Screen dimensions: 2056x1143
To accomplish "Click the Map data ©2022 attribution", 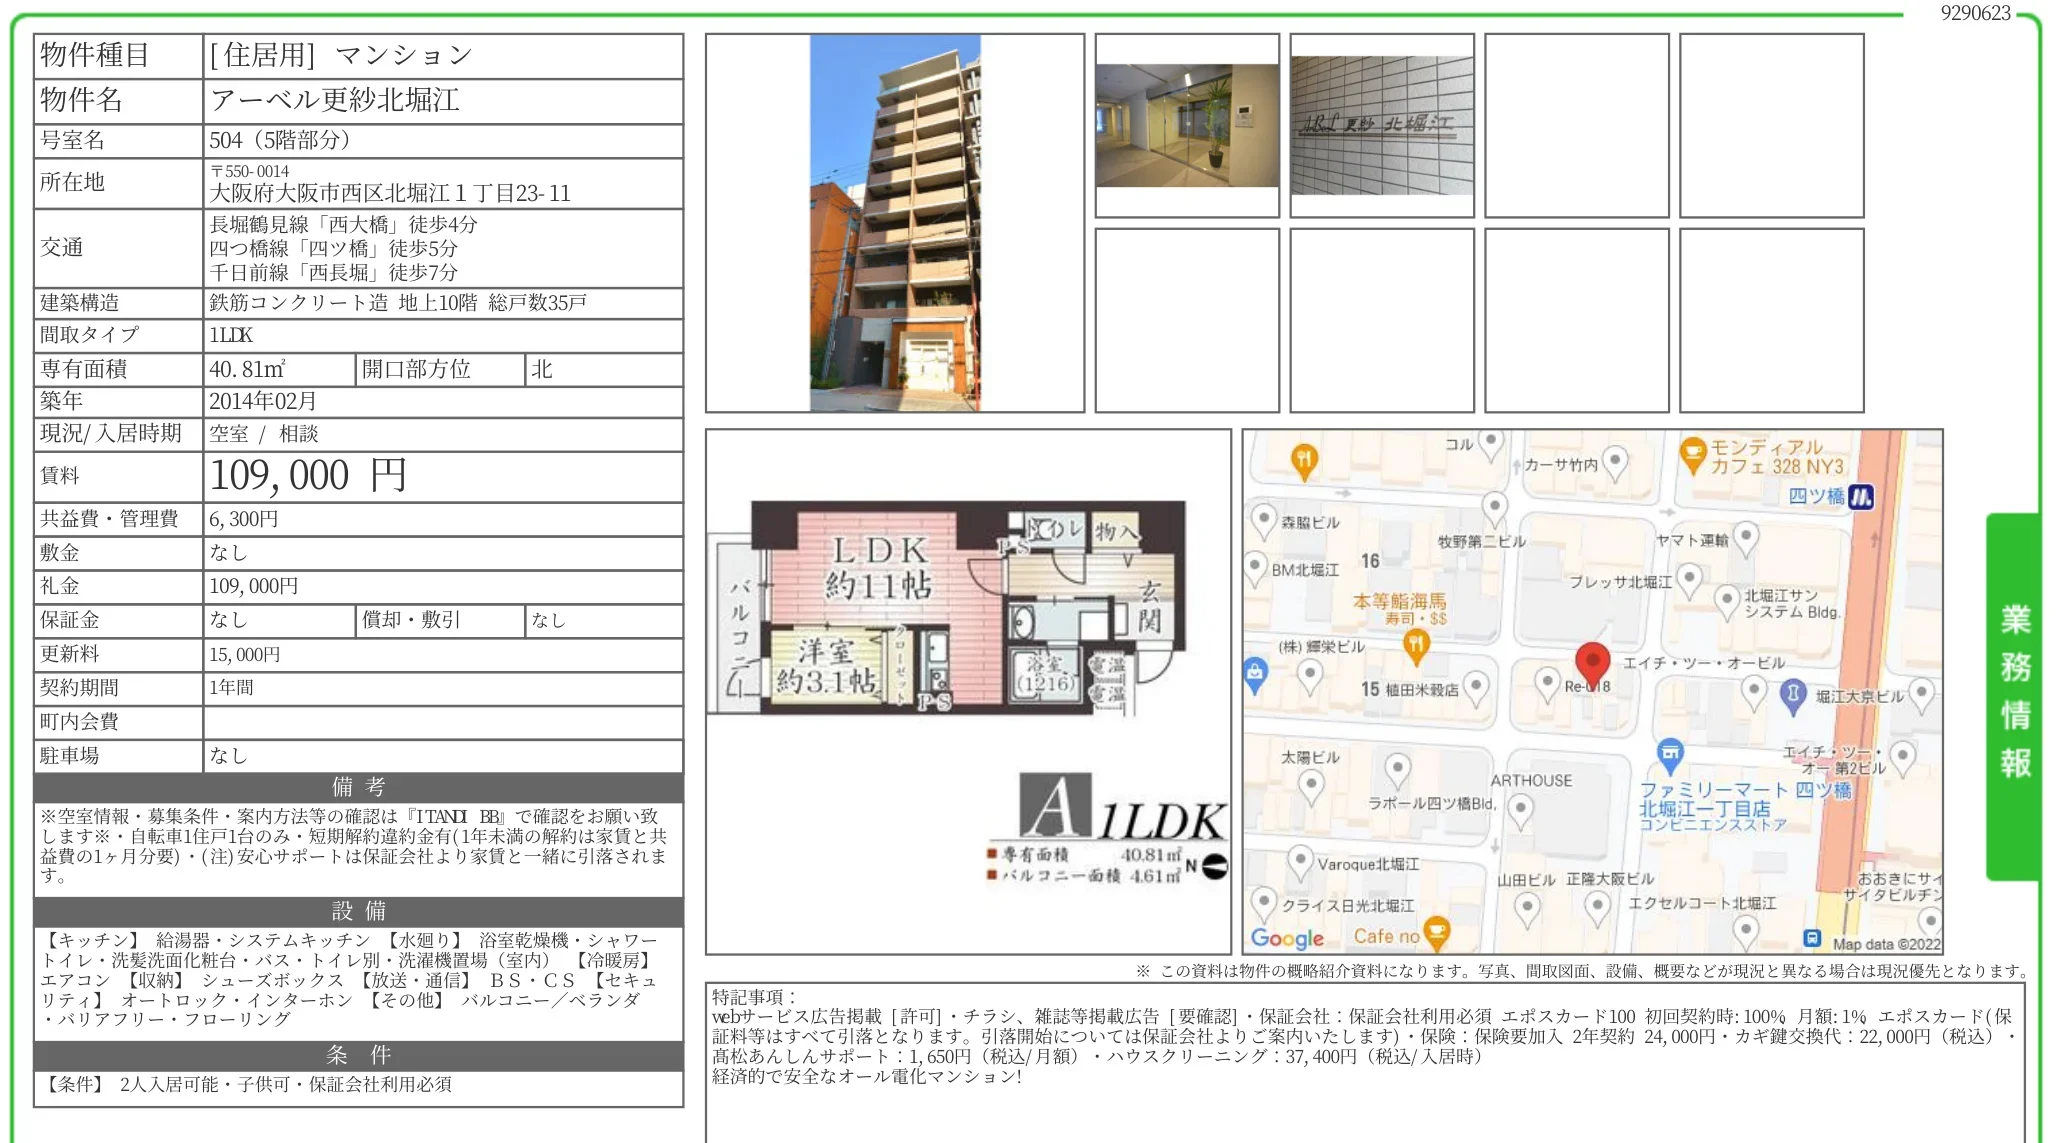I will pyautogui.click(x=1885, y=943).
